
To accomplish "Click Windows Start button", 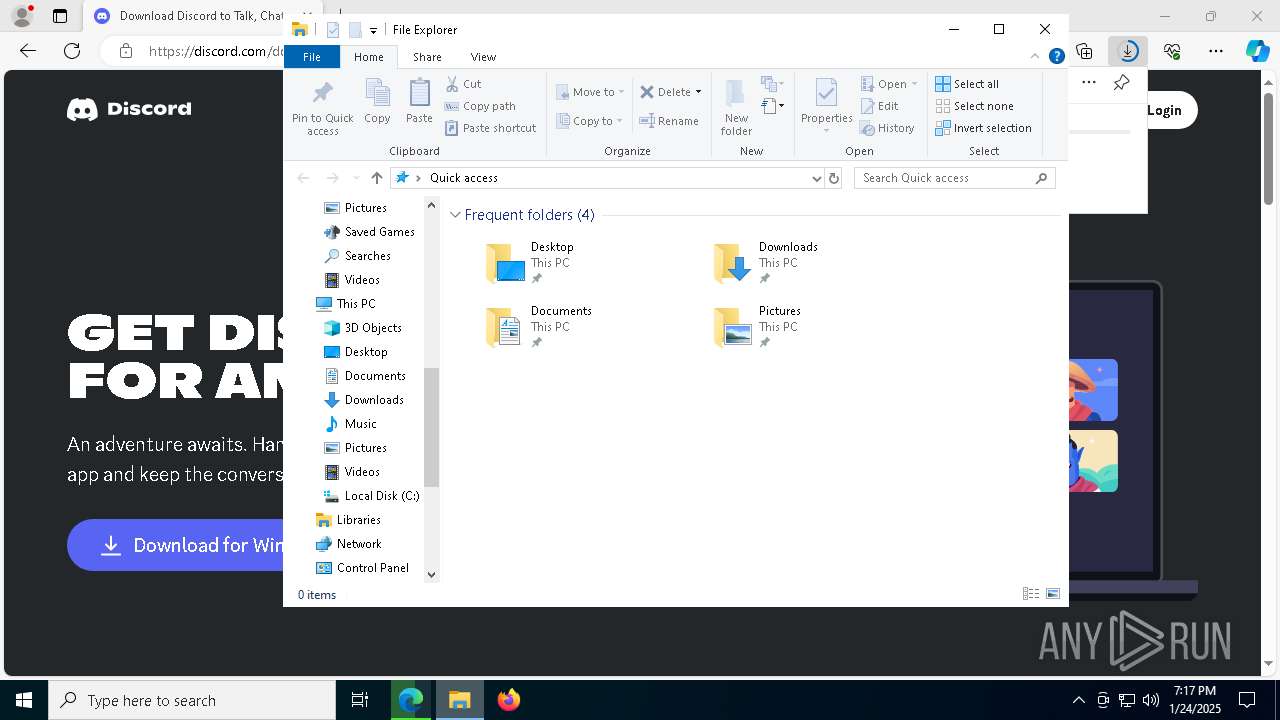I will (x=24, y=700).
